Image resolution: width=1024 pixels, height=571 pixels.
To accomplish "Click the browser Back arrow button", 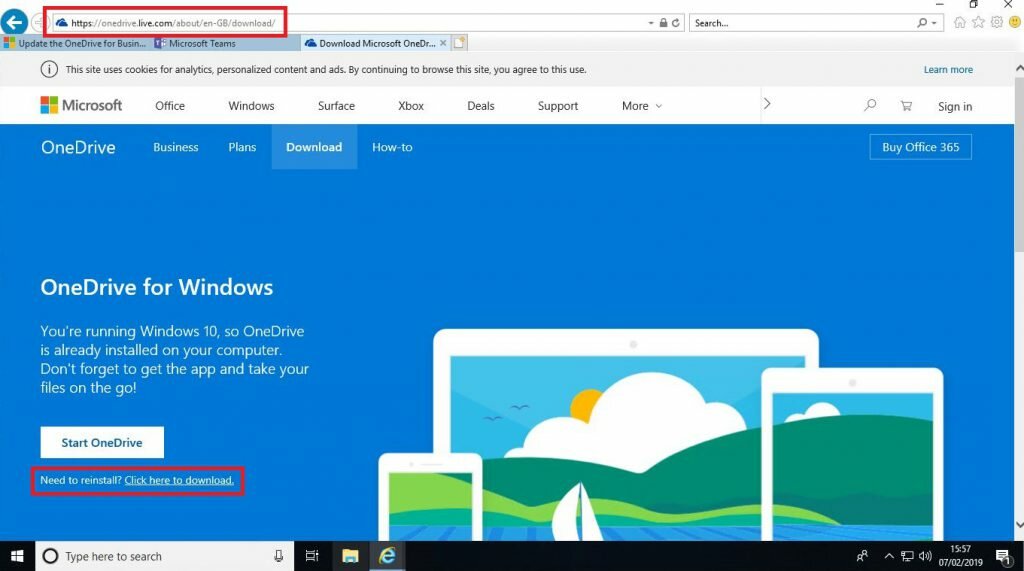I will [x=14, y=22].
